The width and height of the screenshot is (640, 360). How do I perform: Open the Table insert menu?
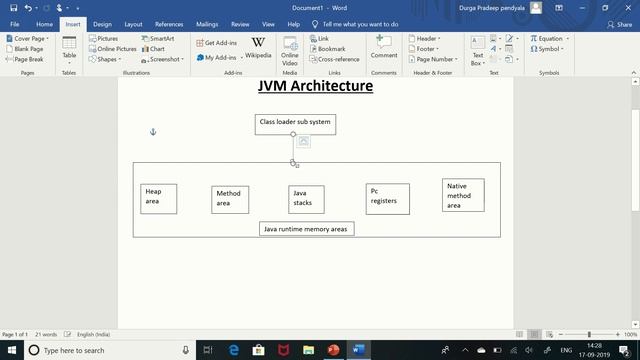point(69,51)
